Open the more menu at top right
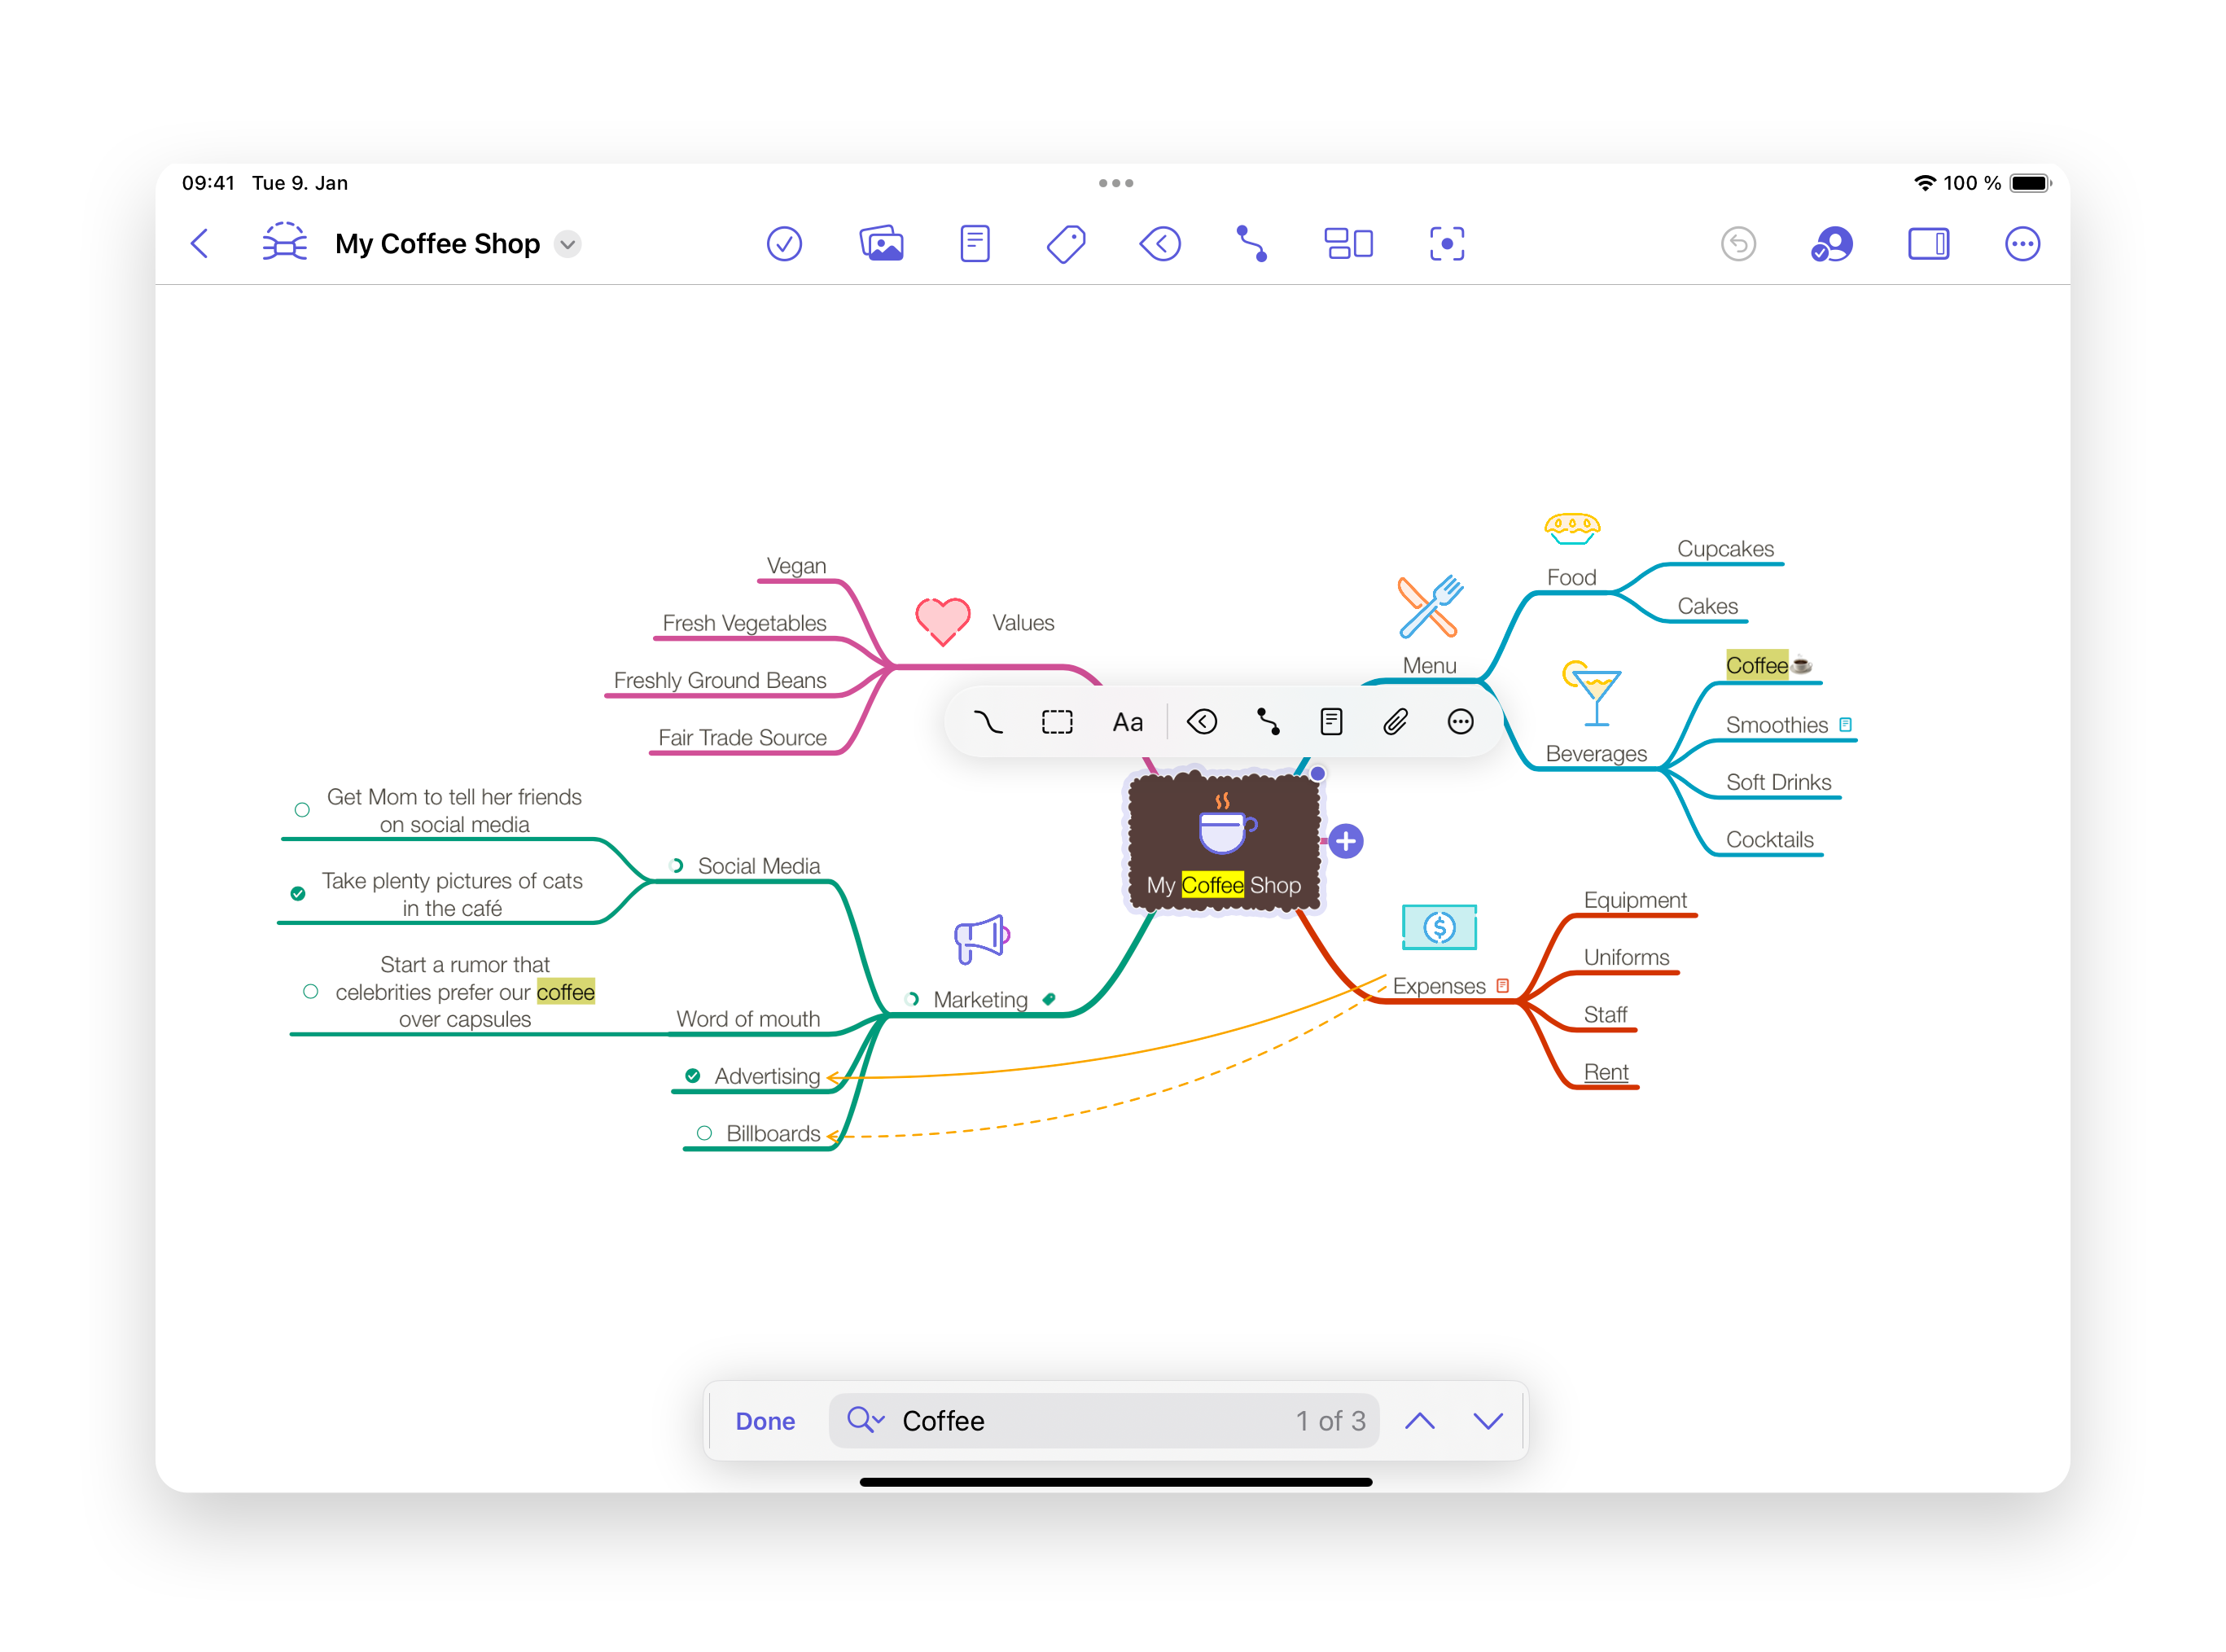Viewport: 2226px width, 1652px height. tap(2023, 243)
